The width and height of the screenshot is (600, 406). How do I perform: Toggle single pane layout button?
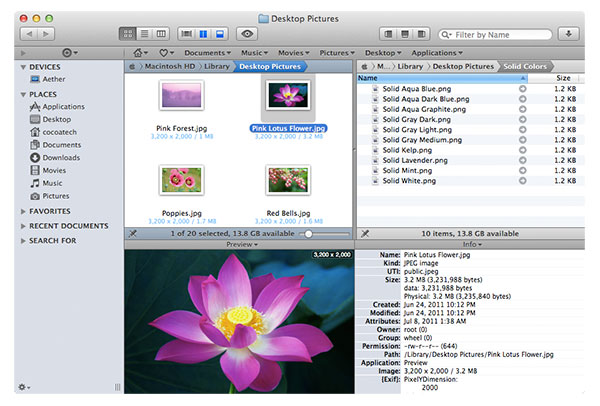click(x=187, y=34)
